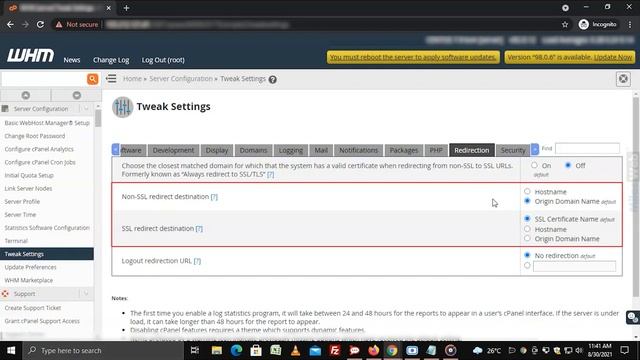The width and height of the screenshot is (640, 360).
Task: Open the Security tab
Action: [513, 150]
